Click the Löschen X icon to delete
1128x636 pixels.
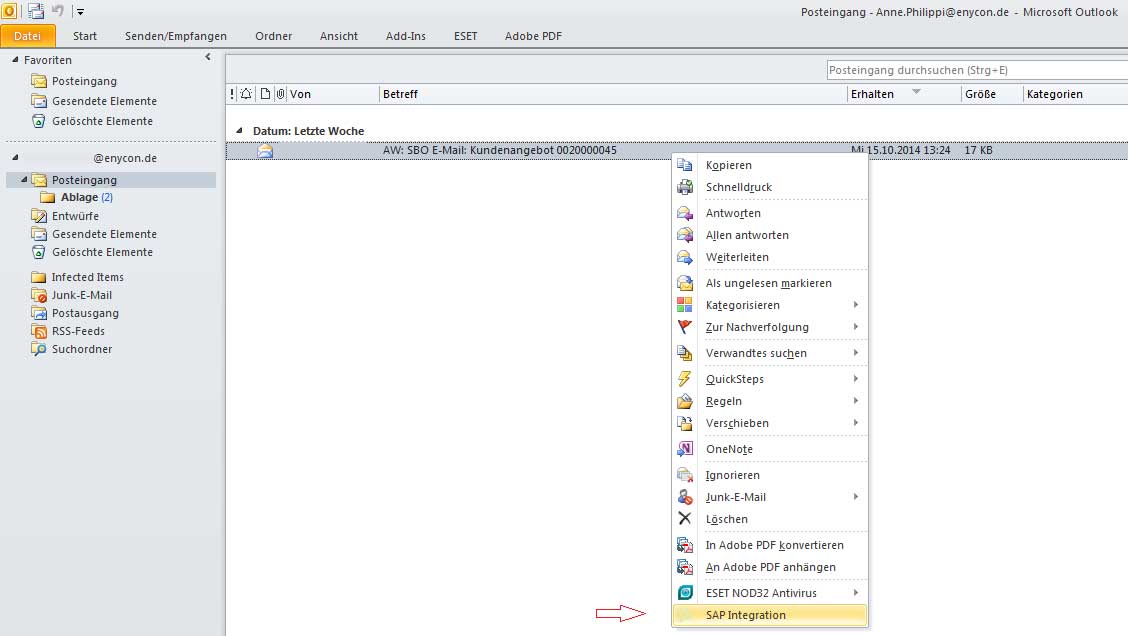tap(685, 519)
